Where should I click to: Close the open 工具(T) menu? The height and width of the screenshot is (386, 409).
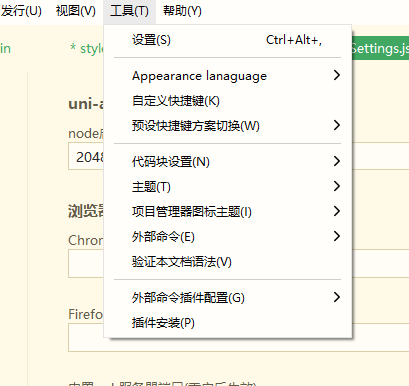point(129,11)
